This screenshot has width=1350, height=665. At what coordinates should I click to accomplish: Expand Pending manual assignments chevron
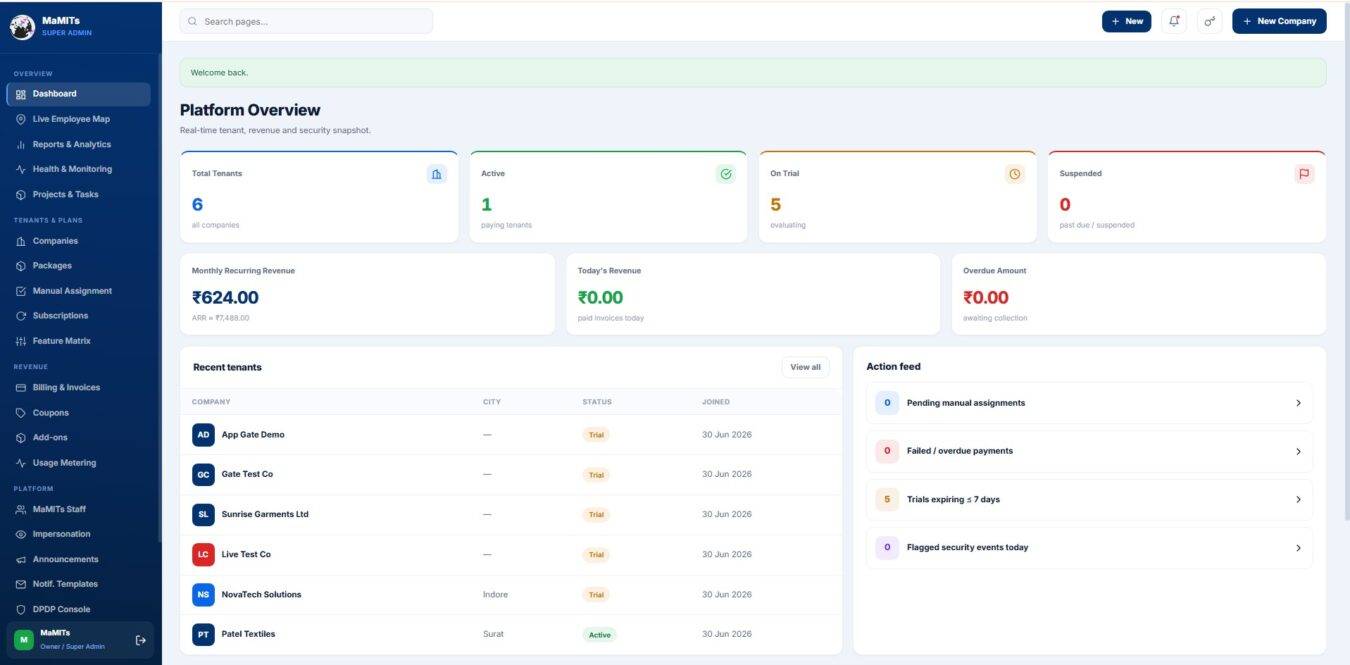pyautogui.click(x=1298, y=403)
